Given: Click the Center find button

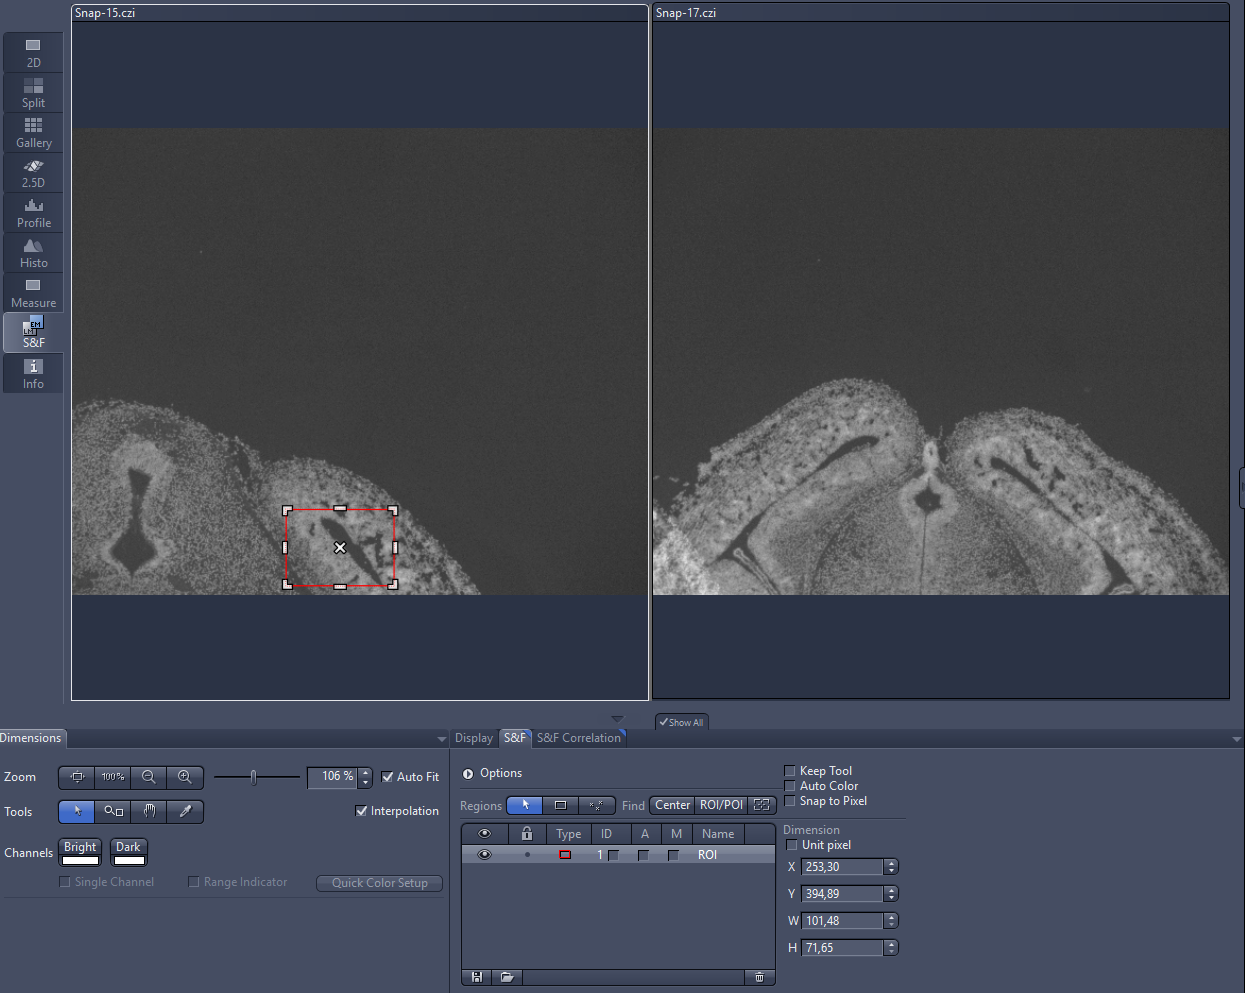Looking at the screenshot, I should pyautogui.click(x=671, y=805).
